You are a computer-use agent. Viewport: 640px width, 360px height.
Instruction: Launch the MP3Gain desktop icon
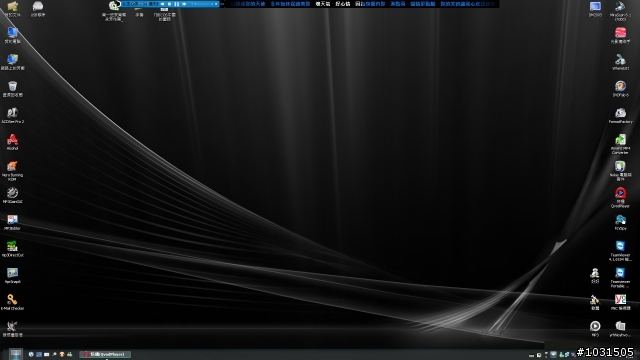pyautogui.click(x=12, y=193)
